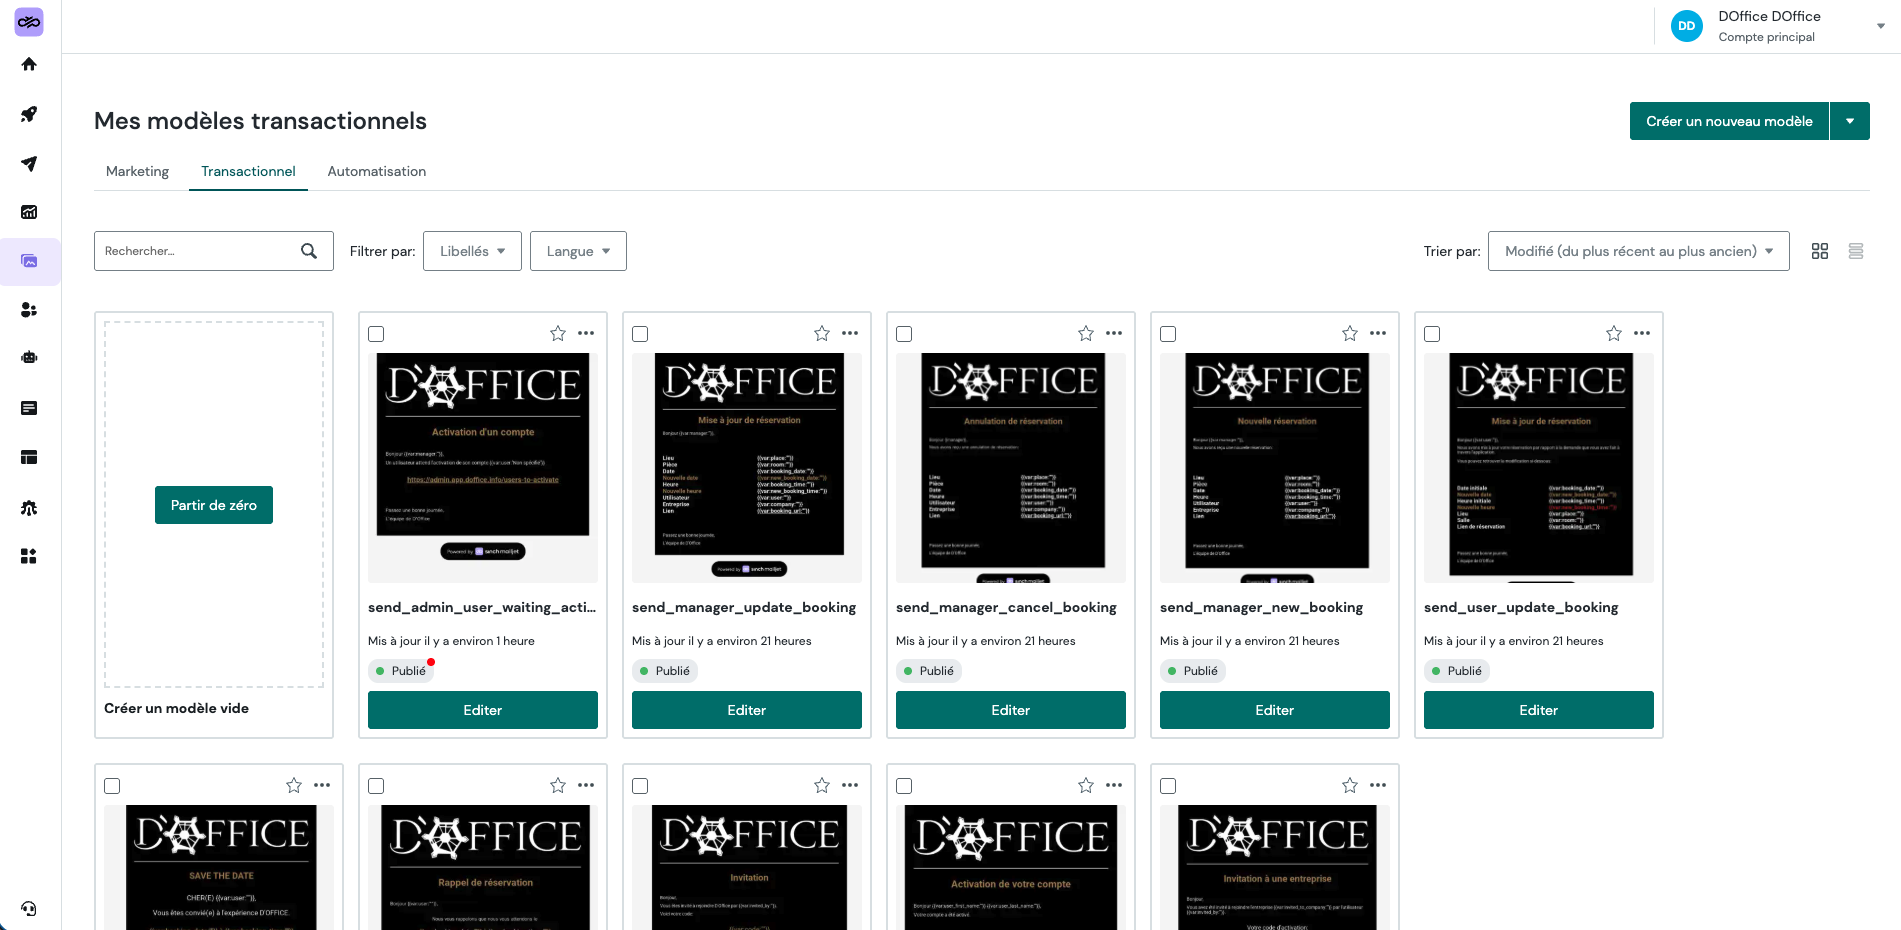Open the rocket icon in the sidebar
Viewport: 1901px width, 930px height.
coord(29,114)
